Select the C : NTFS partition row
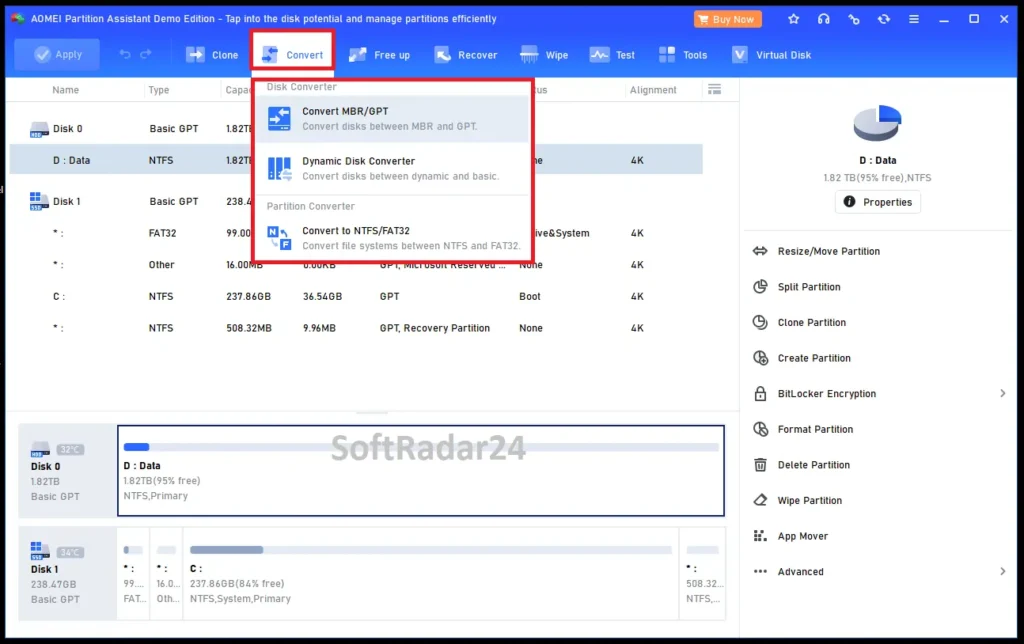The width and height of the screenshot is (1024, 644). (x=356, y=297)
